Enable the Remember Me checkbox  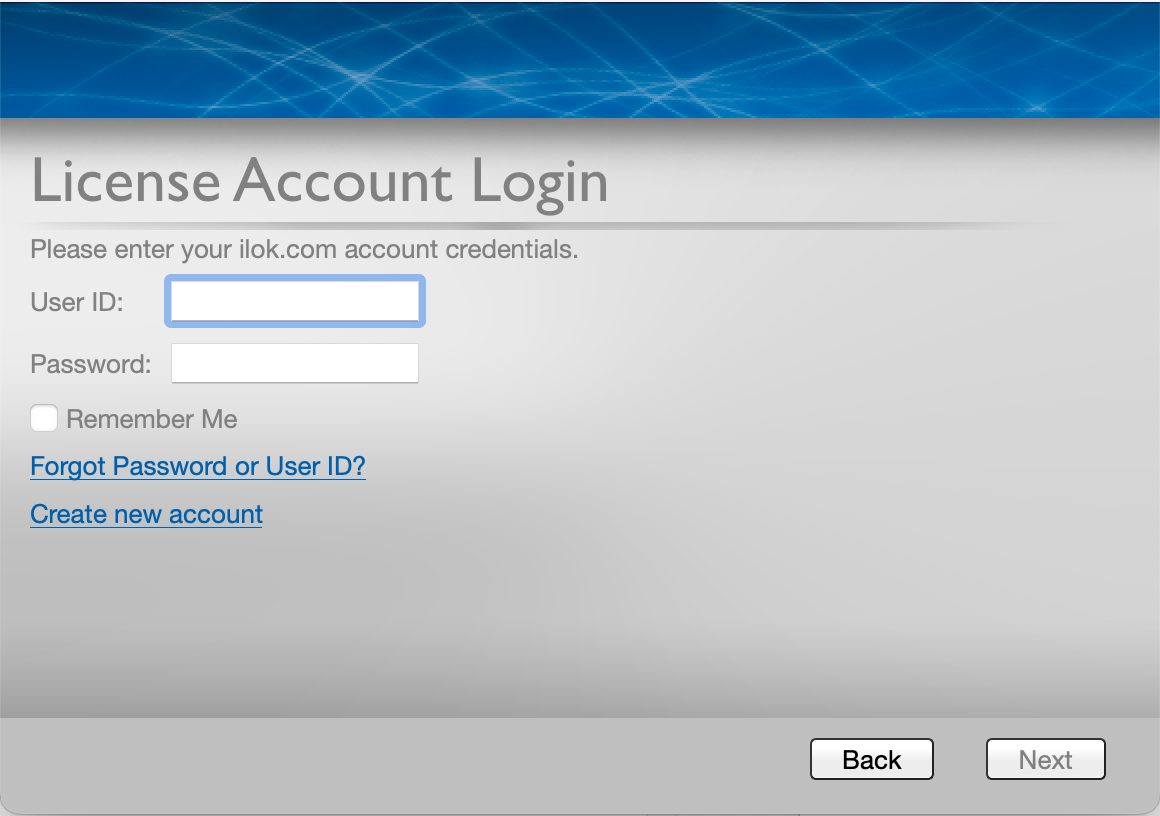point(44,418)
